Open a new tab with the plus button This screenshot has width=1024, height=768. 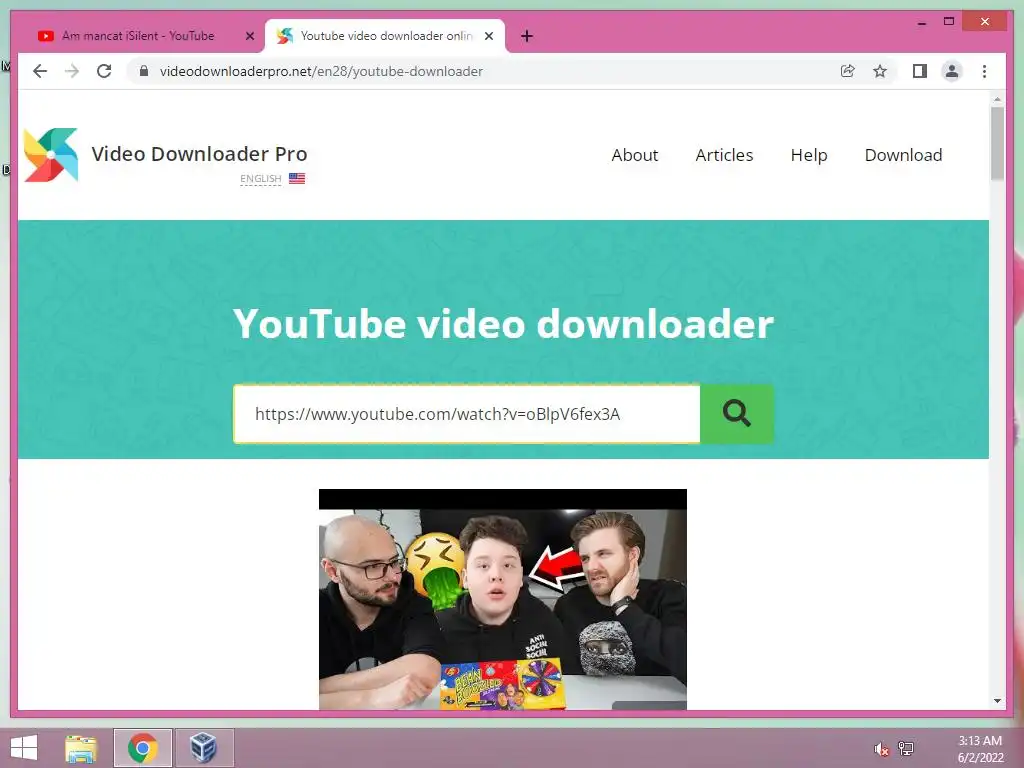527,37
